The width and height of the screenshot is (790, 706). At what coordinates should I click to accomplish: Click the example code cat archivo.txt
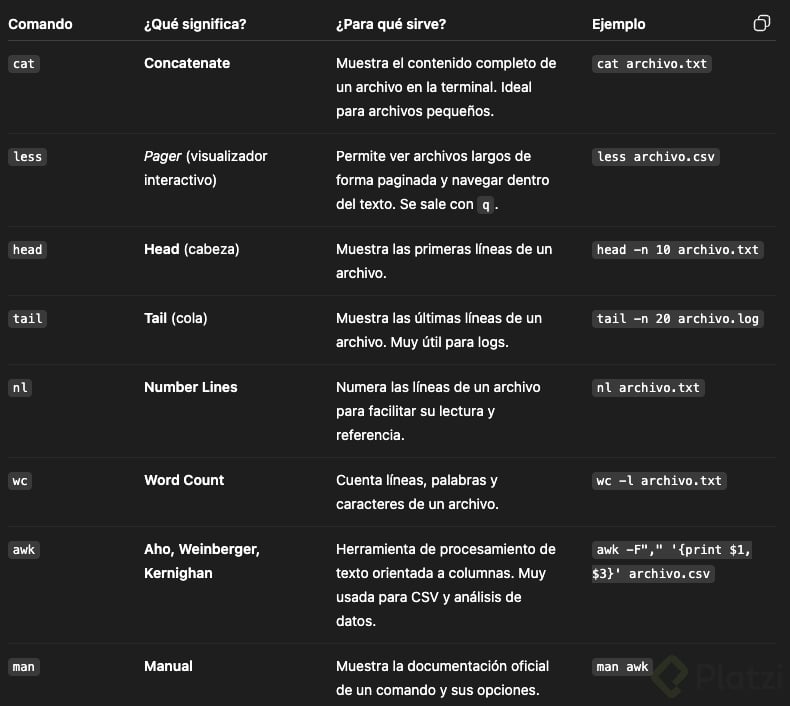pos(651,64)
